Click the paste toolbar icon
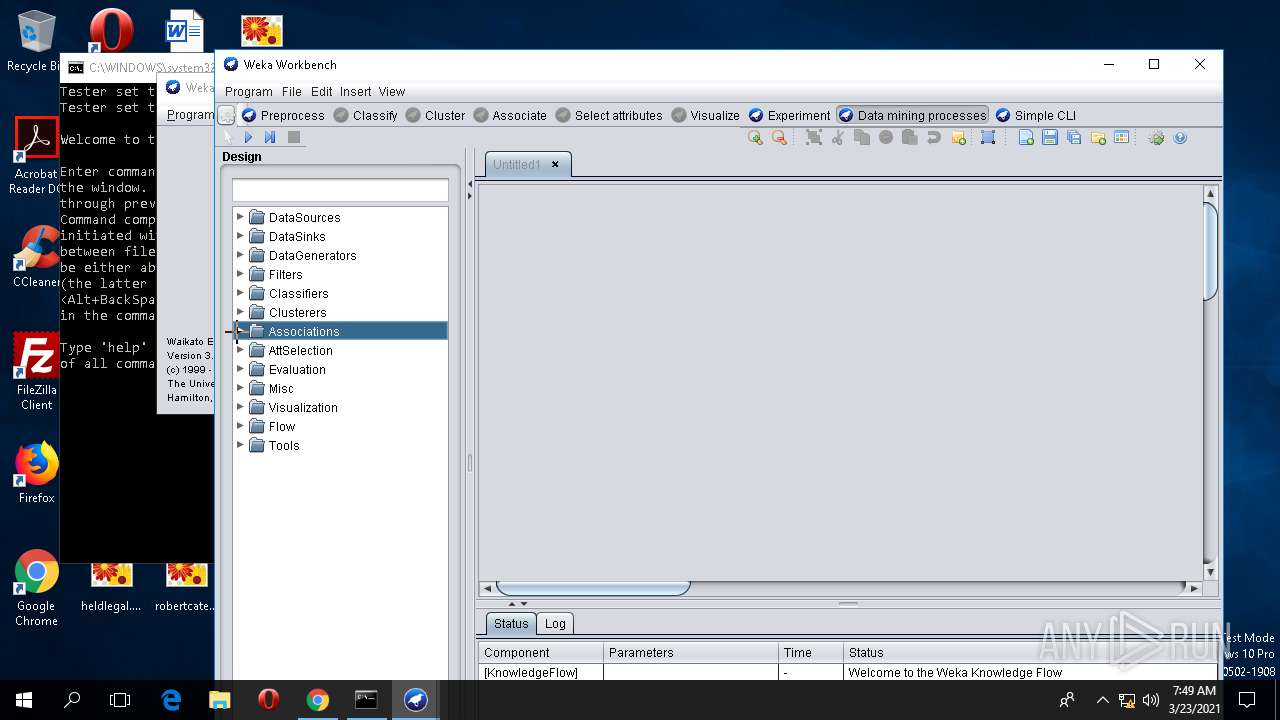 click(x=910, y=138)
